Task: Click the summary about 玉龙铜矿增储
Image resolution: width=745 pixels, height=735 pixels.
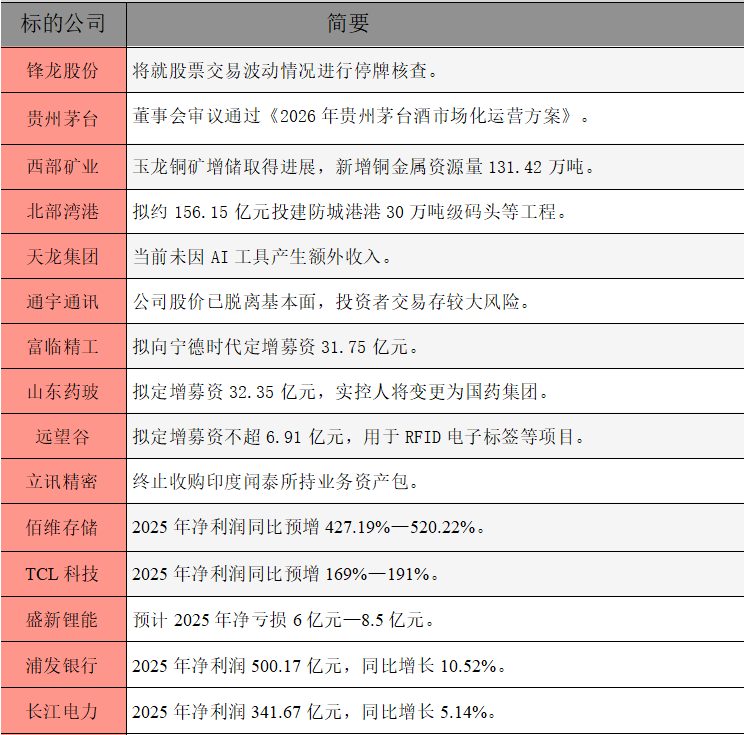Action: point(364,166)
